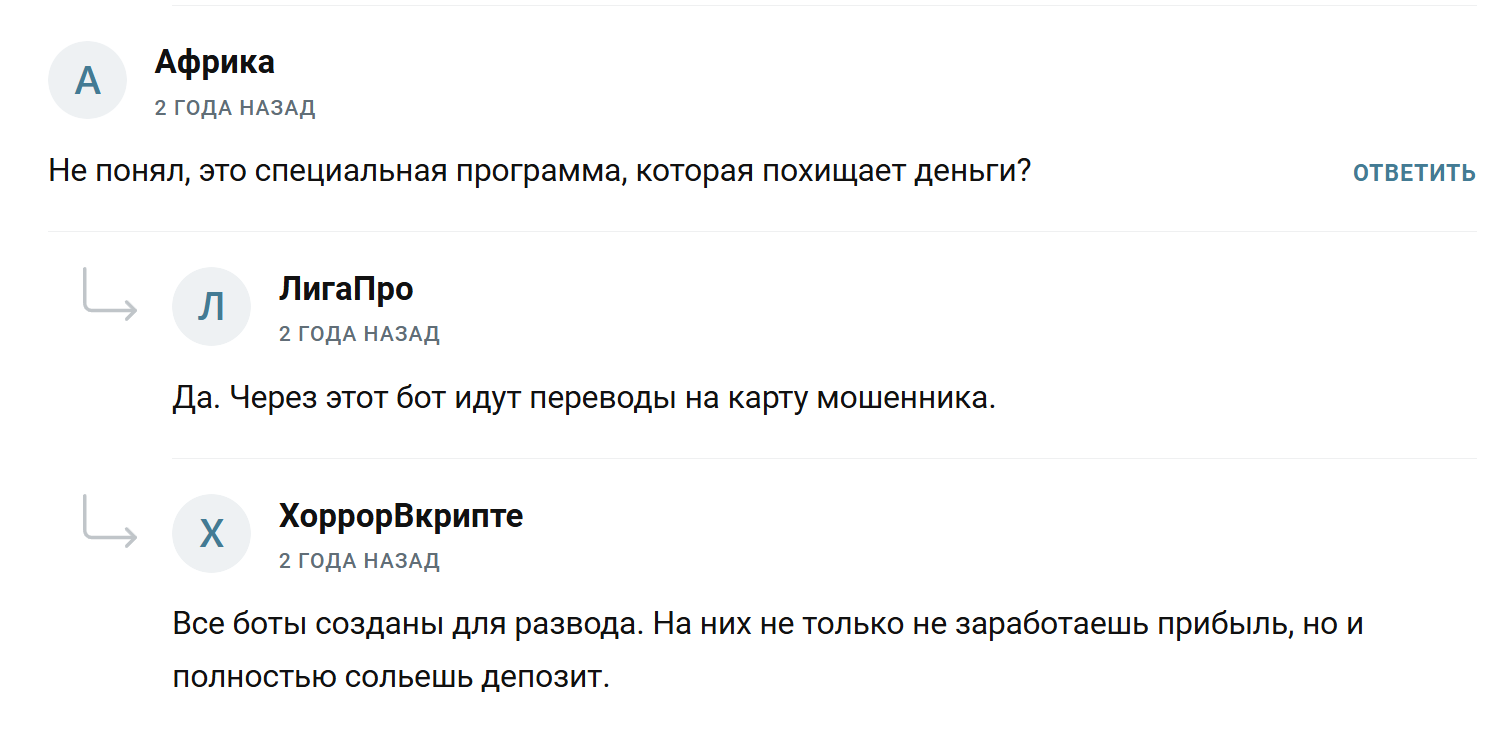Viewport: 1505px width, 733px height.
Task: Click the round "А" avatar of Африка
Action: (x=88, y=80)
